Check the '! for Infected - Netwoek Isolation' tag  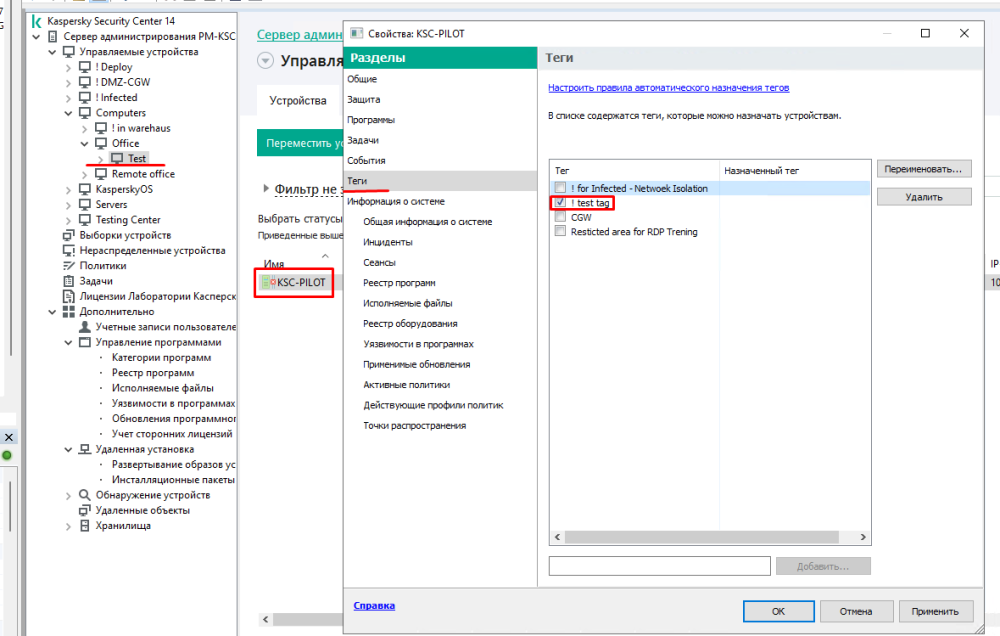(560, 188)
